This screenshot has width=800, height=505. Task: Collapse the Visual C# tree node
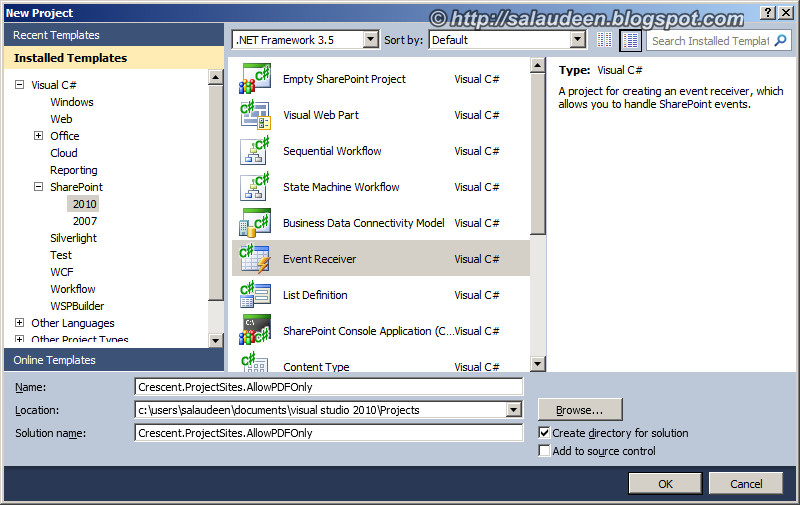19,85
